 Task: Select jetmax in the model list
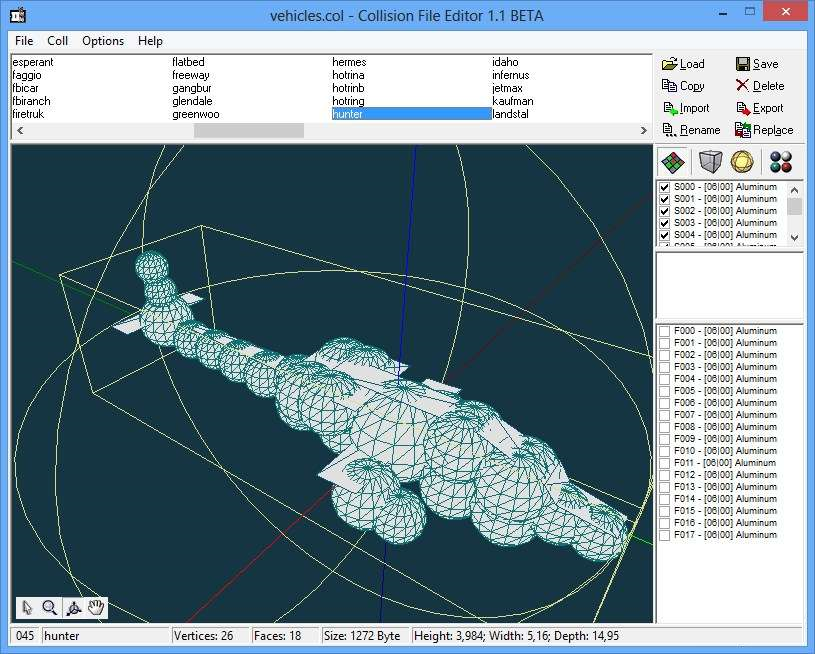coord(507,88)
